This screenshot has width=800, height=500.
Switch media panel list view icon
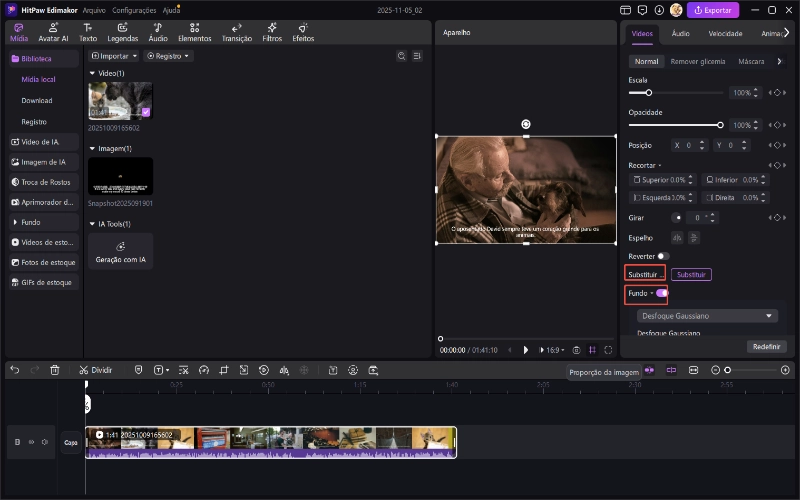point(417,56)
